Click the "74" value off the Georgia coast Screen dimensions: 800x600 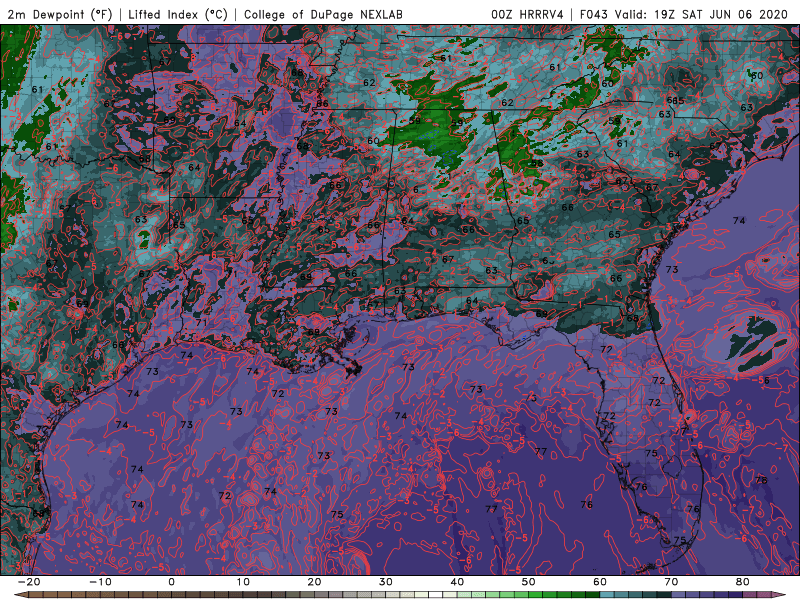(x=739, y=220)
